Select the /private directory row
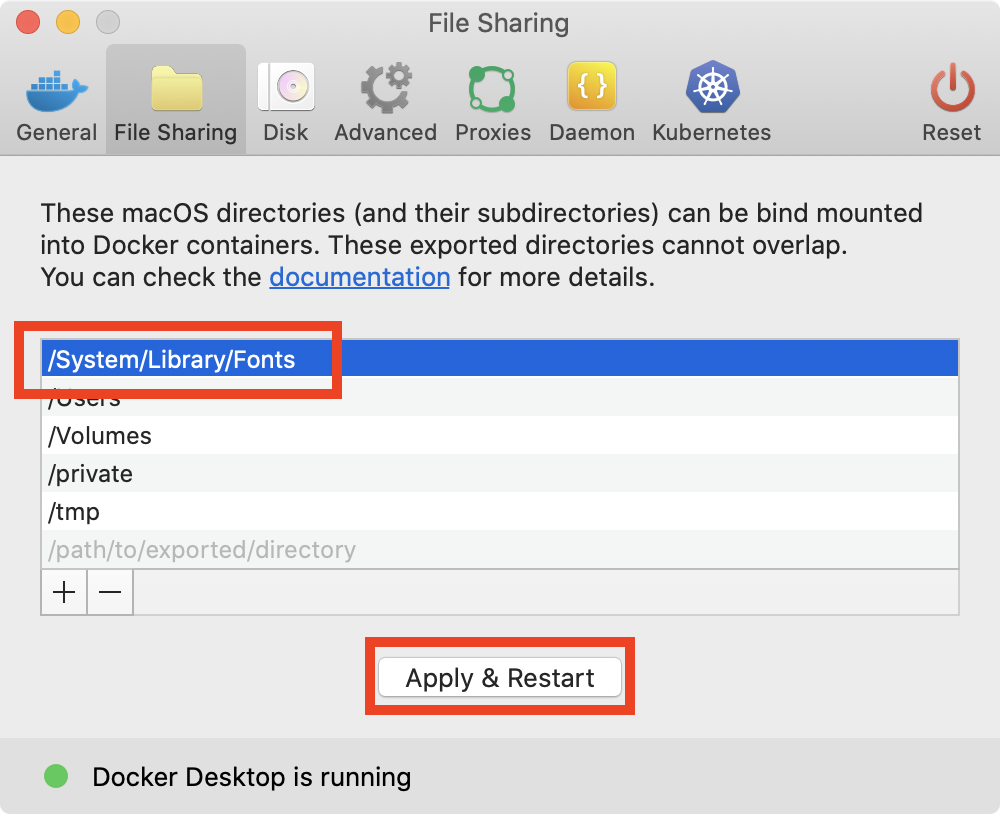This screenshot has width=1000, height=814. tap(500, 473)
